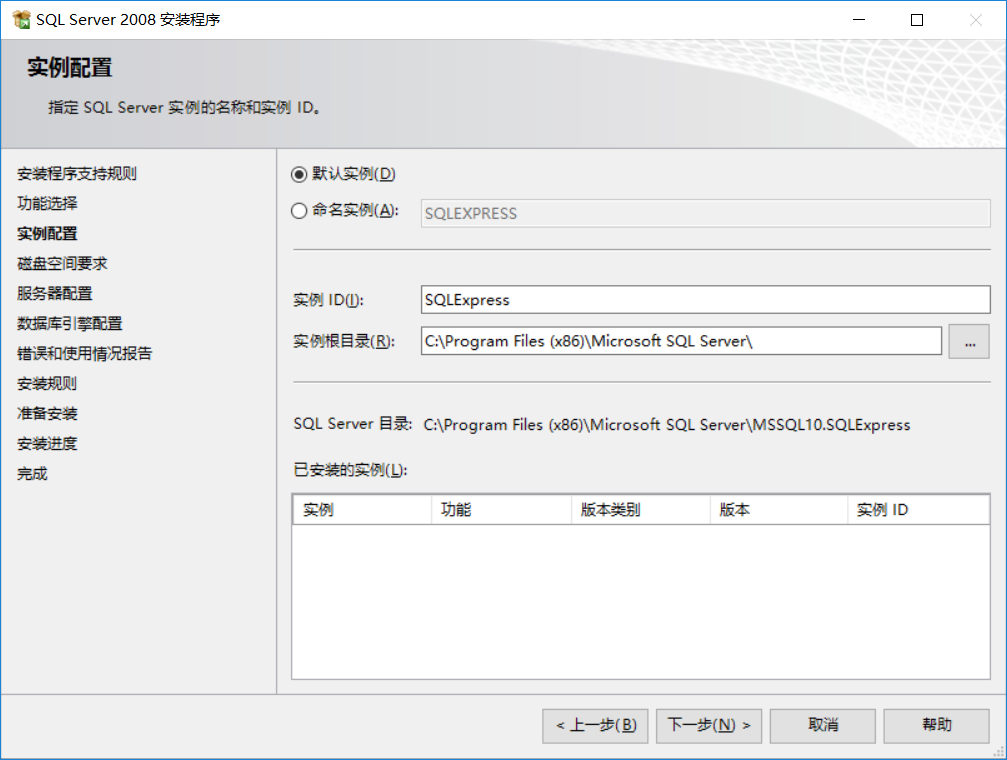Select the 功能选择 step
Viewport: 1007px width, 760px height.
(47, 204)
